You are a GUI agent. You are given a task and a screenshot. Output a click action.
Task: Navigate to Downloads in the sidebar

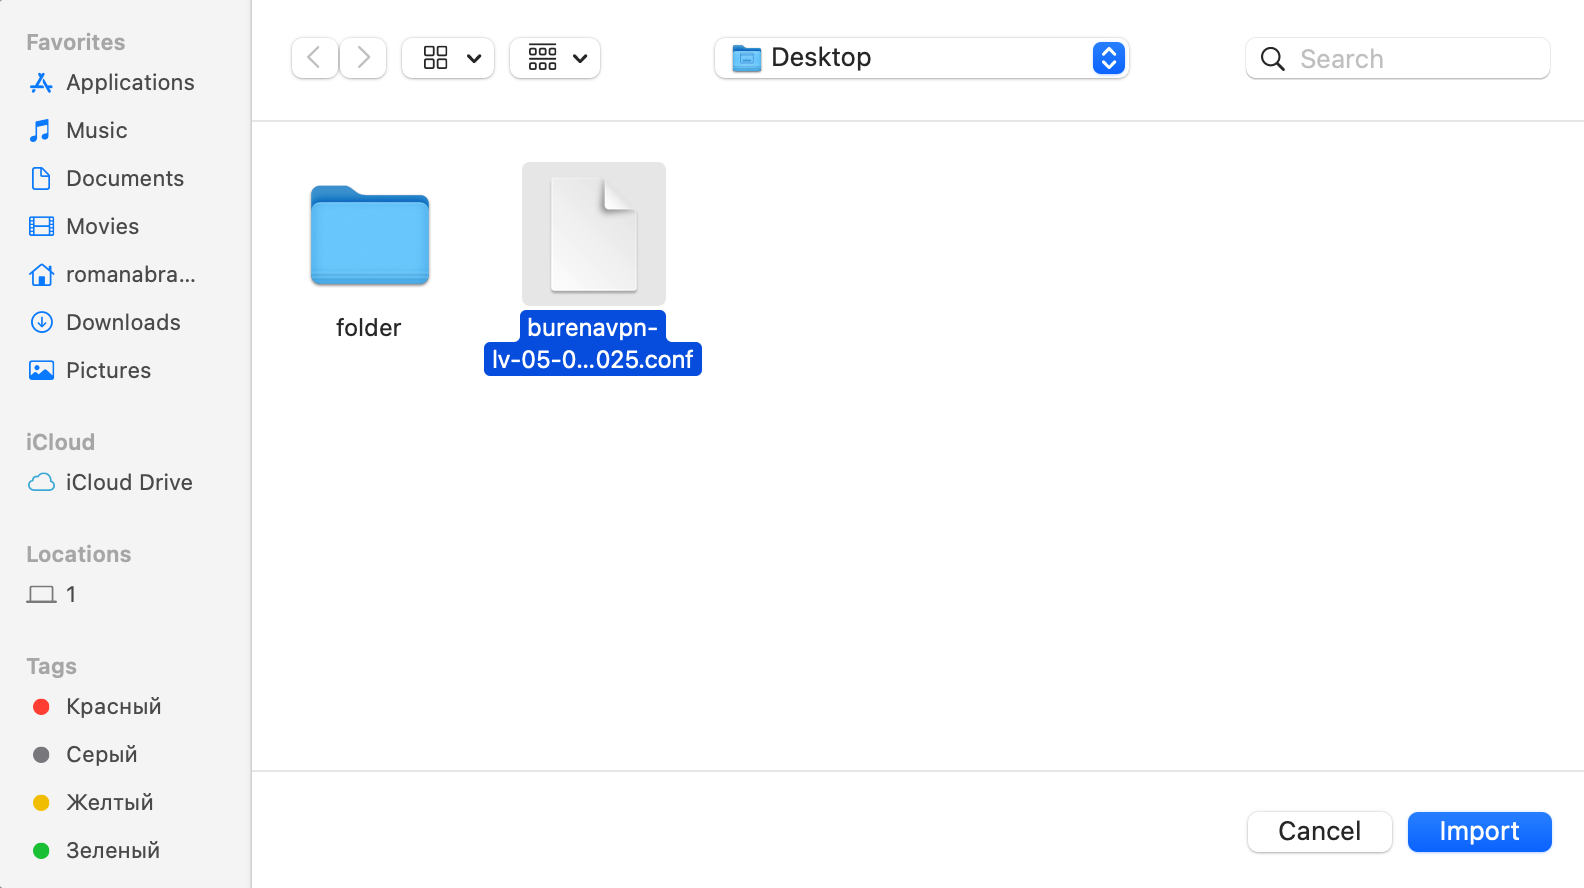tap(123, 323)
